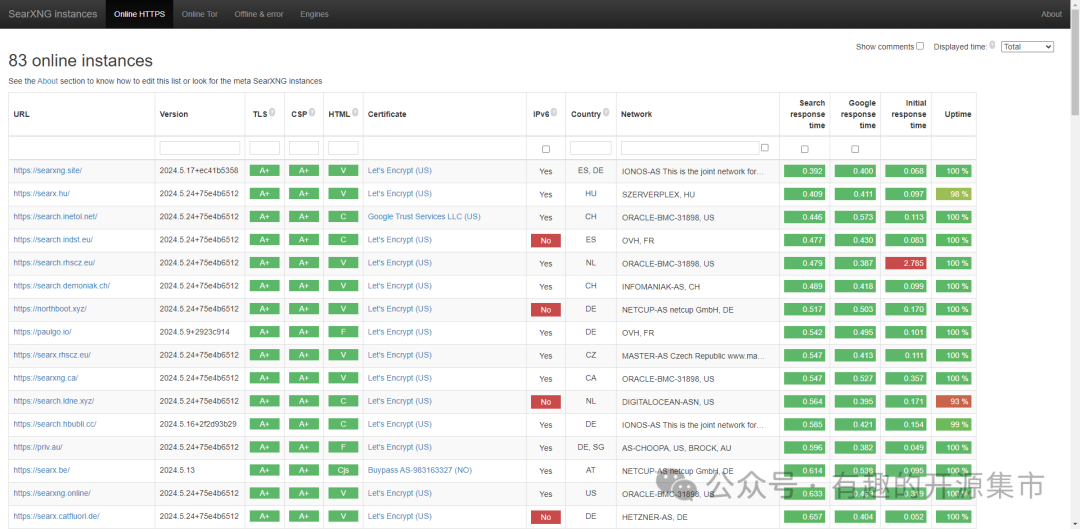Open the Online HTTPS tab

pos(139,14)
